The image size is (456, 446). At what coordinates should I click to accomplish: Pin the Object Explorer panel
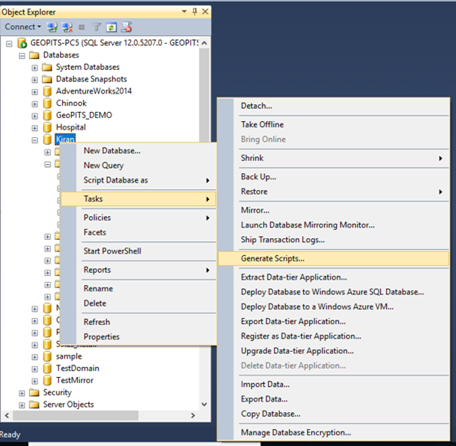[195, 11]
